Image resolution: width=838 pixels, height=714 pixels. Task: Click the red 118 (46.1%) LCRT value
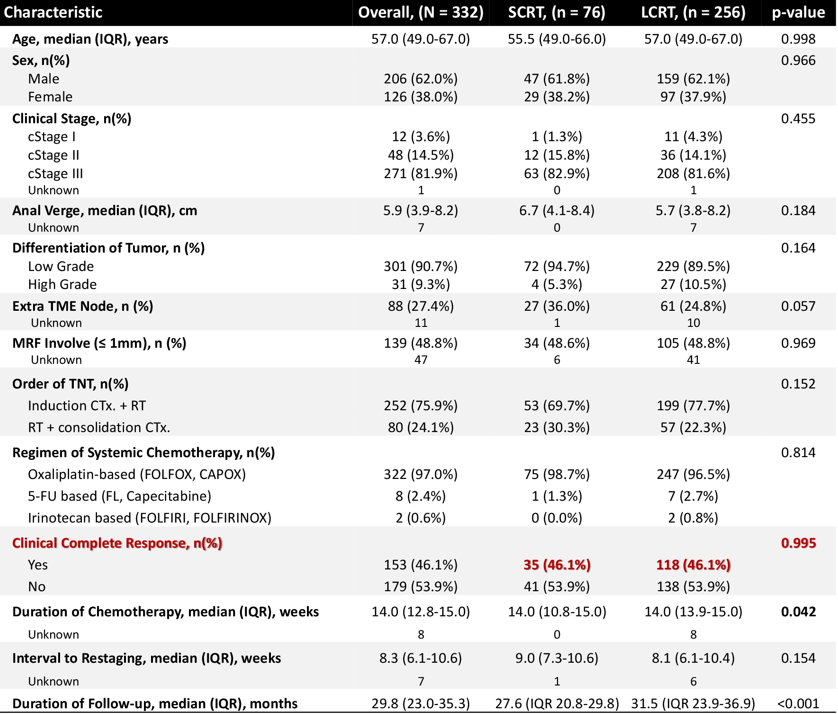691,564
